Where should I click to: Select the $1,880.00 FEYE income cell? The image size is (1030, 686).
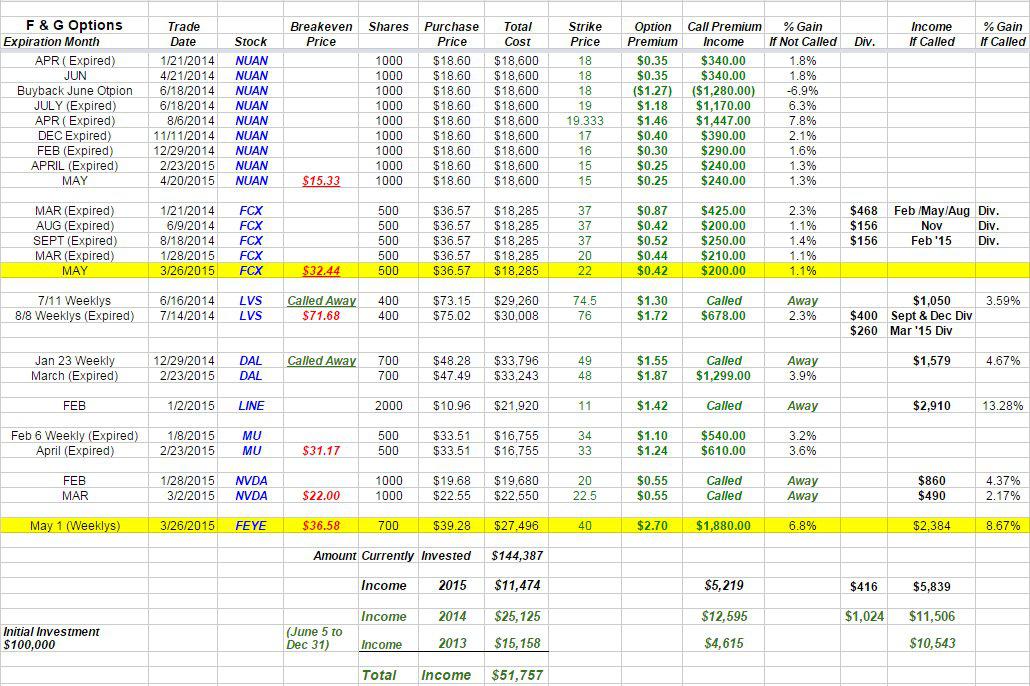[x=723, y=526]
